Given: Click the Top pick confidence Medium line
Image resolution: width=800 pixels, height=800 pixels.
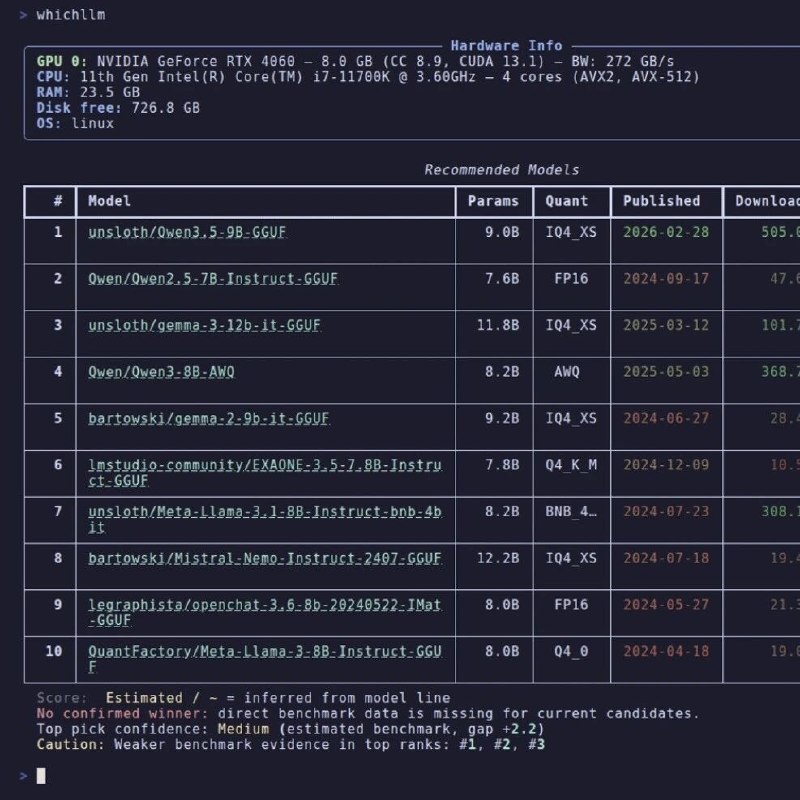Looking at the screenshot, I should 290,729.
